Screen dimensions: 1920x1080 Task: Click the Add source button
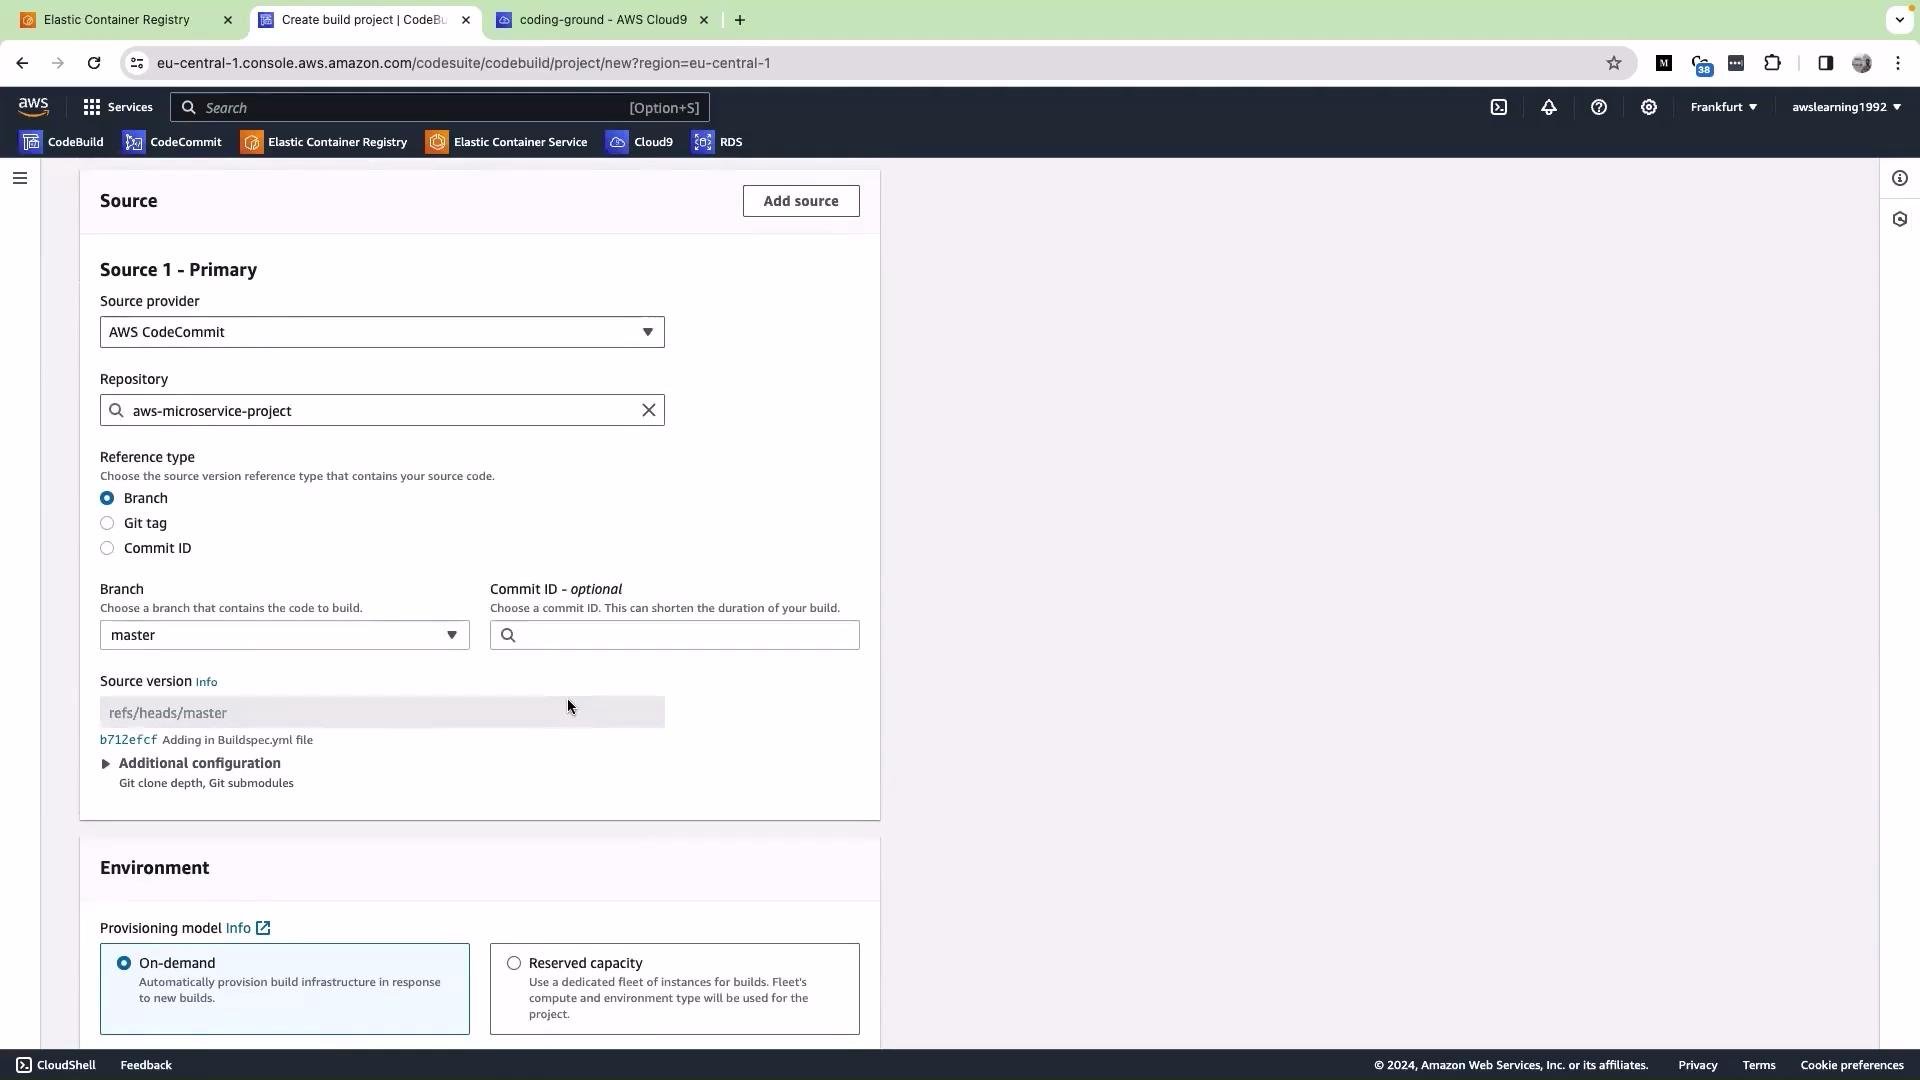[801, 201]
